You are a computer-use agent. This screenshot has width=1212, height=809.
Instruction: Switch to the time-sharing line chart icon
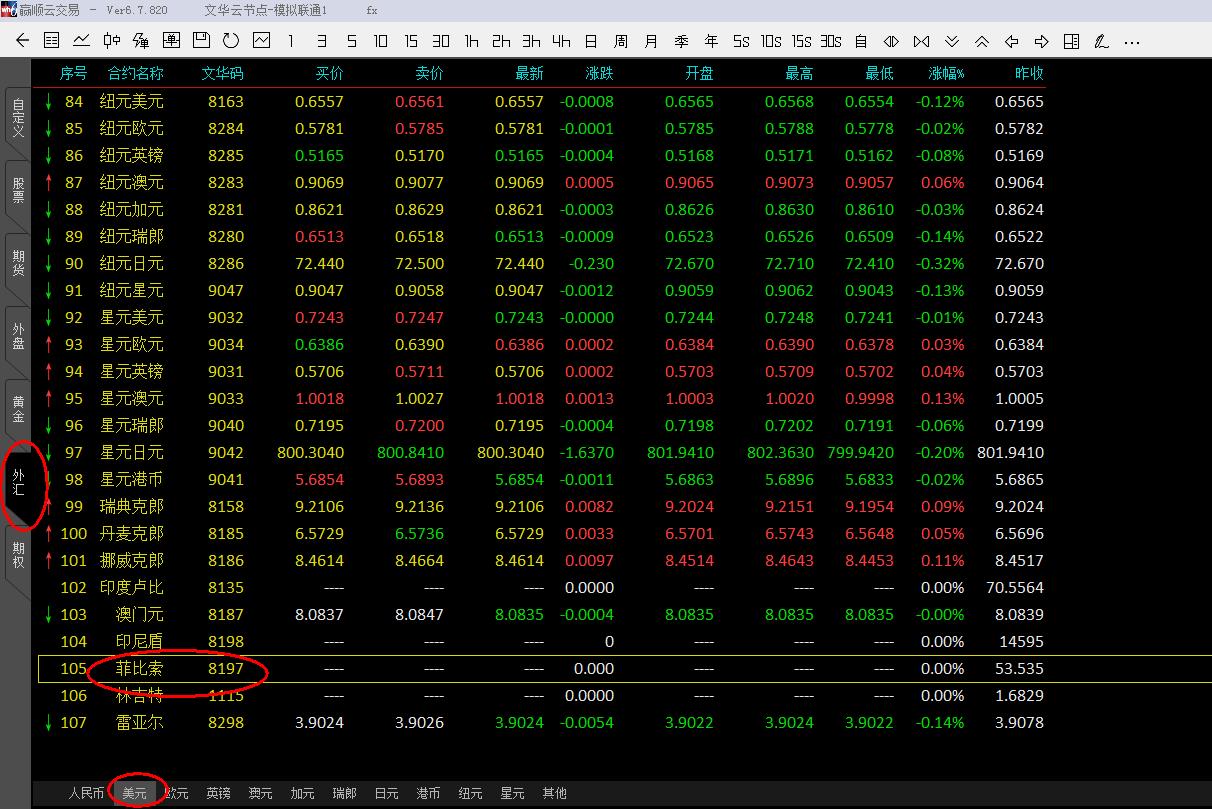point(82,41)
